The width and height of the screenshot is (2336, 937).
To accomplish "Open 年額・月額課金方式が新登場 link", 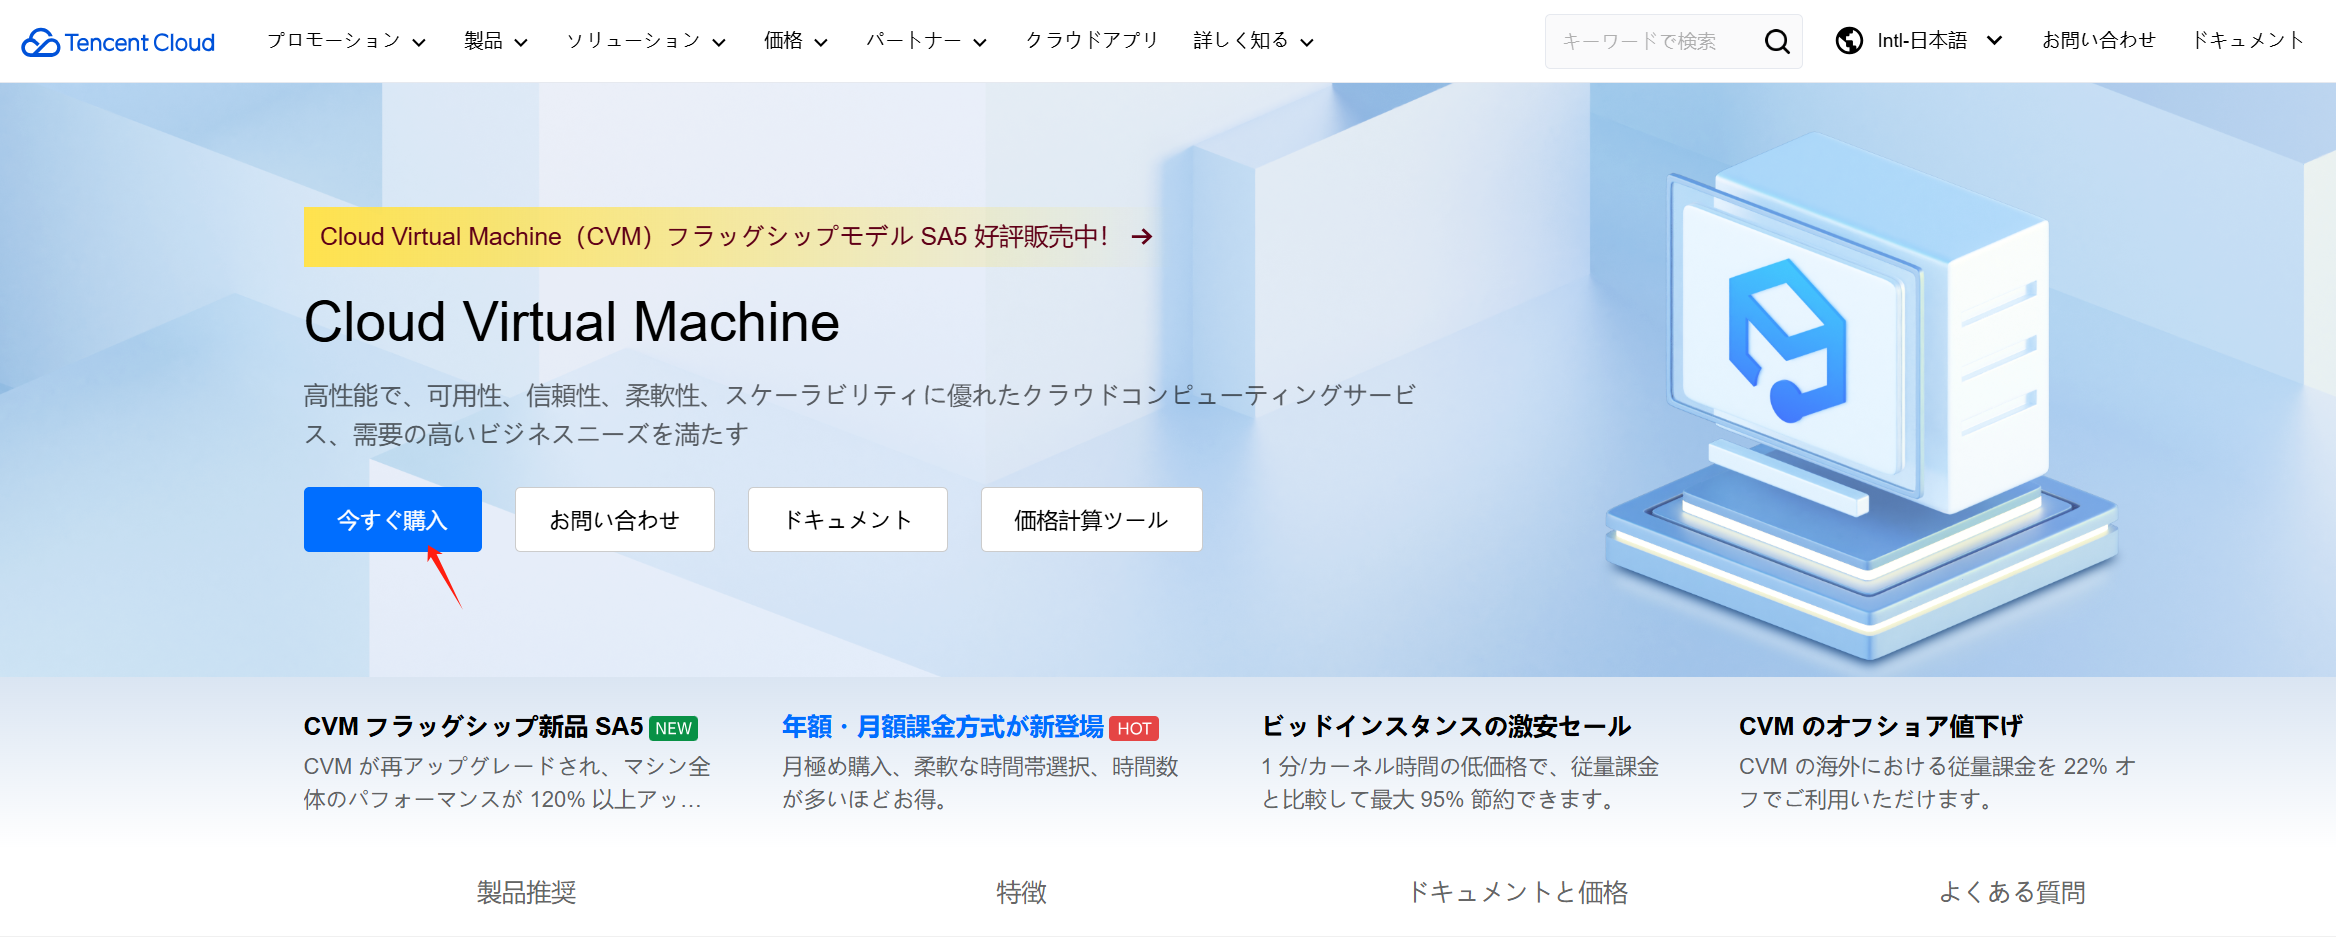I will click(x=943, y=727).
